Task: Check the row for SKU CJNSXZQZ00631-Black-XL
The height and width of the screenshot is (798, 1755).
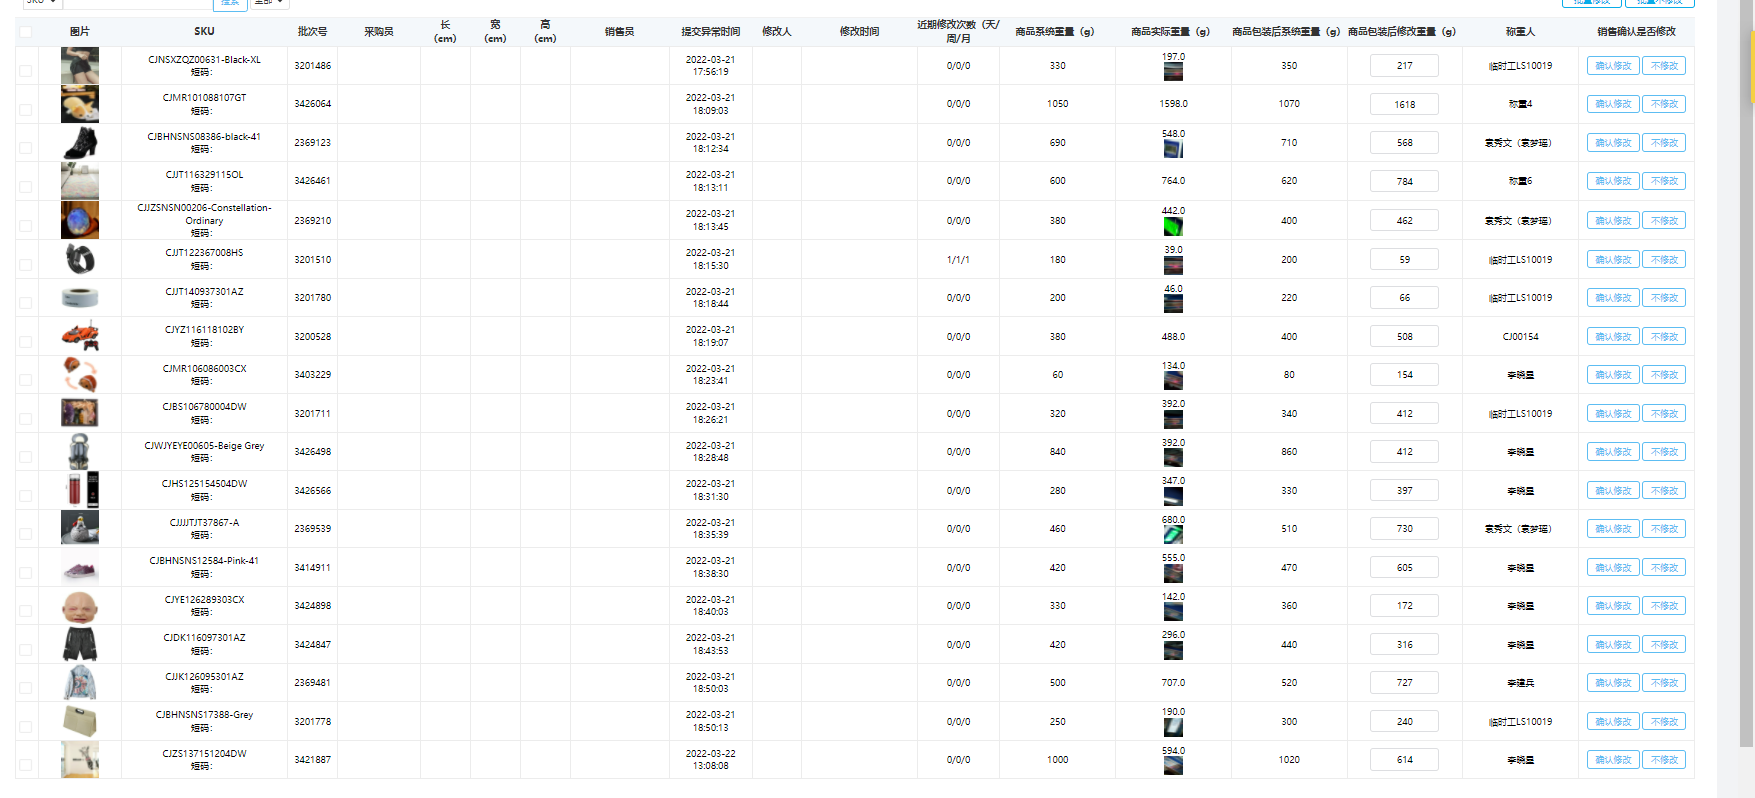Action: coord(25,71)
